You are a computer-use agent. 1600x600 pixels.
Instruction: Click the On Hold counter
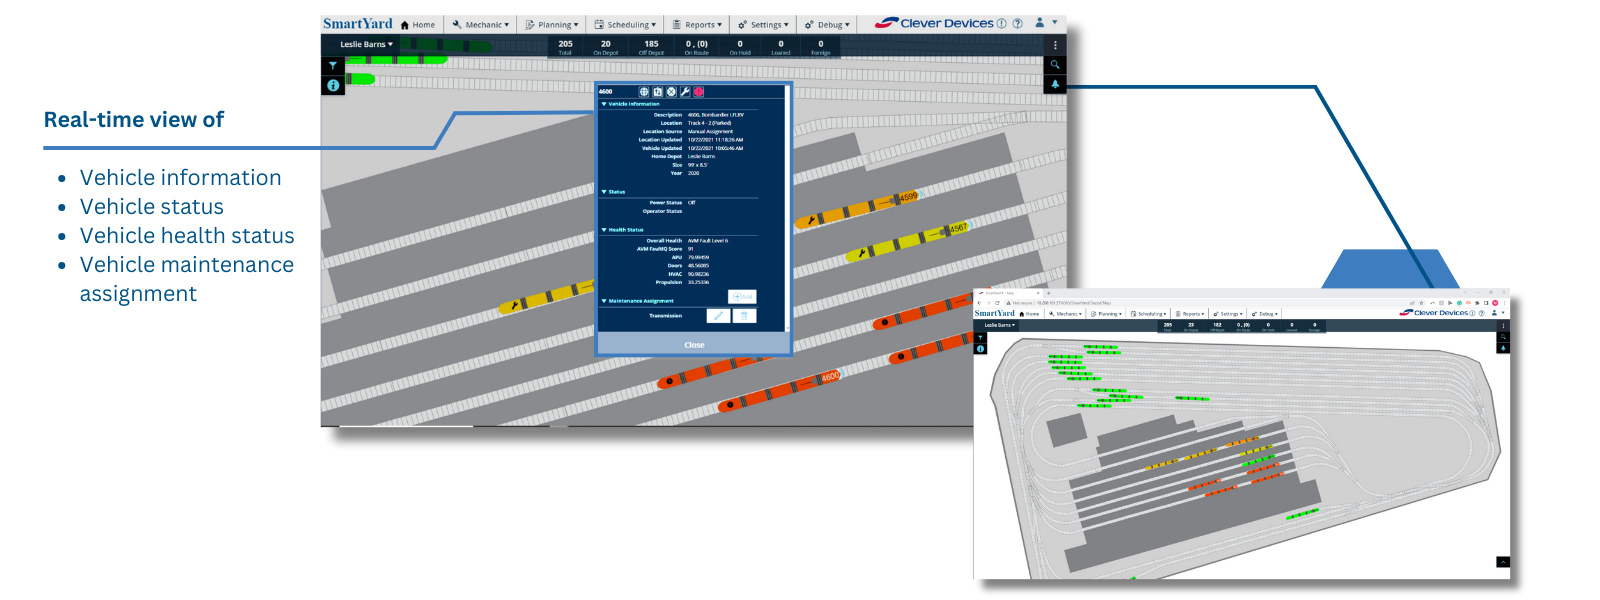[x=740, y=47]
